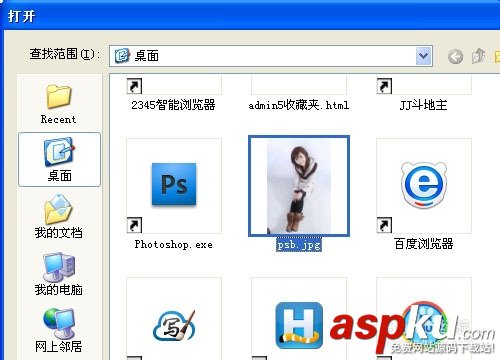Open 网上邻居 in the places bar
500x360 pixels.
59,331
